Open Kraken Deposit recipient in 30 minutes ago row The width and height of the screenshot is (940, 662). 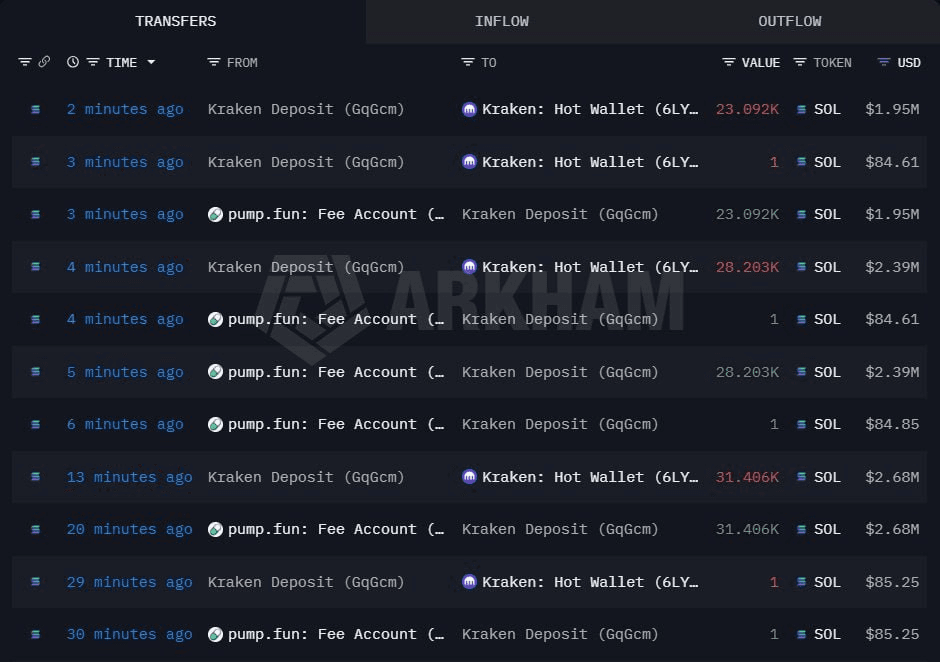click(x=560, y=634)
